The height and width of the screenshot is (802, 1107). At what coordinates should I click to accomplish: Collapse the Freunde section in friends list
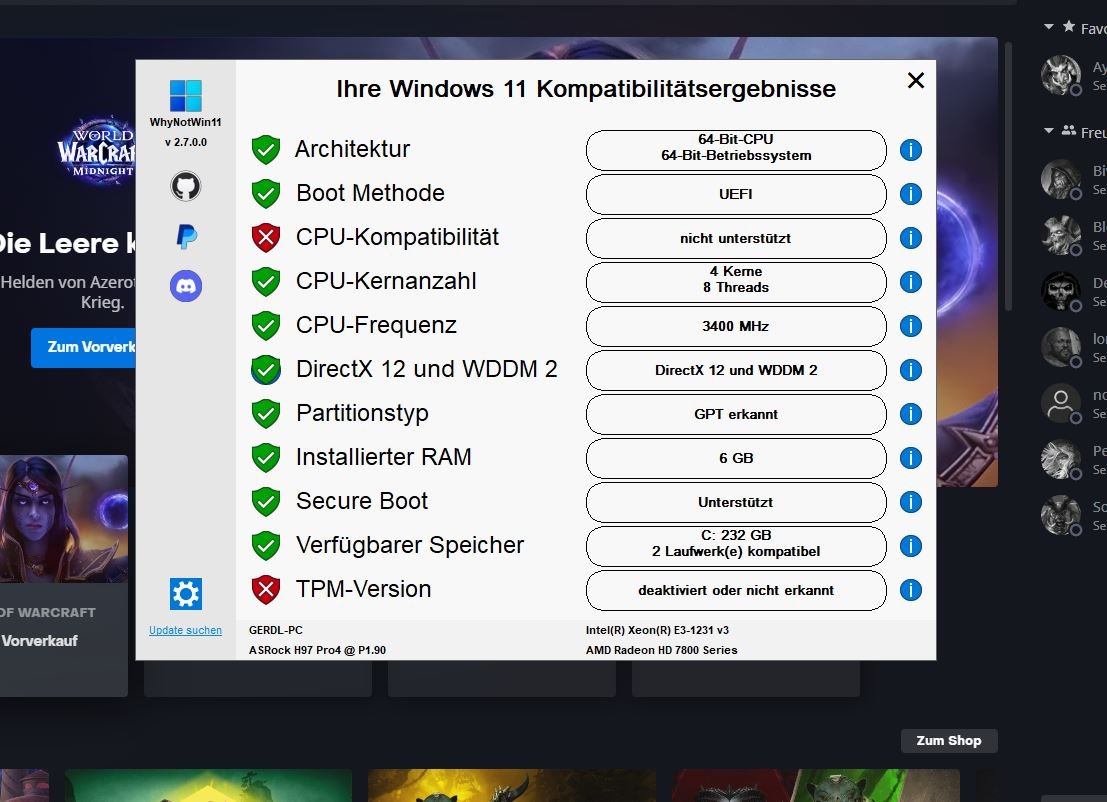(1049, 131)
